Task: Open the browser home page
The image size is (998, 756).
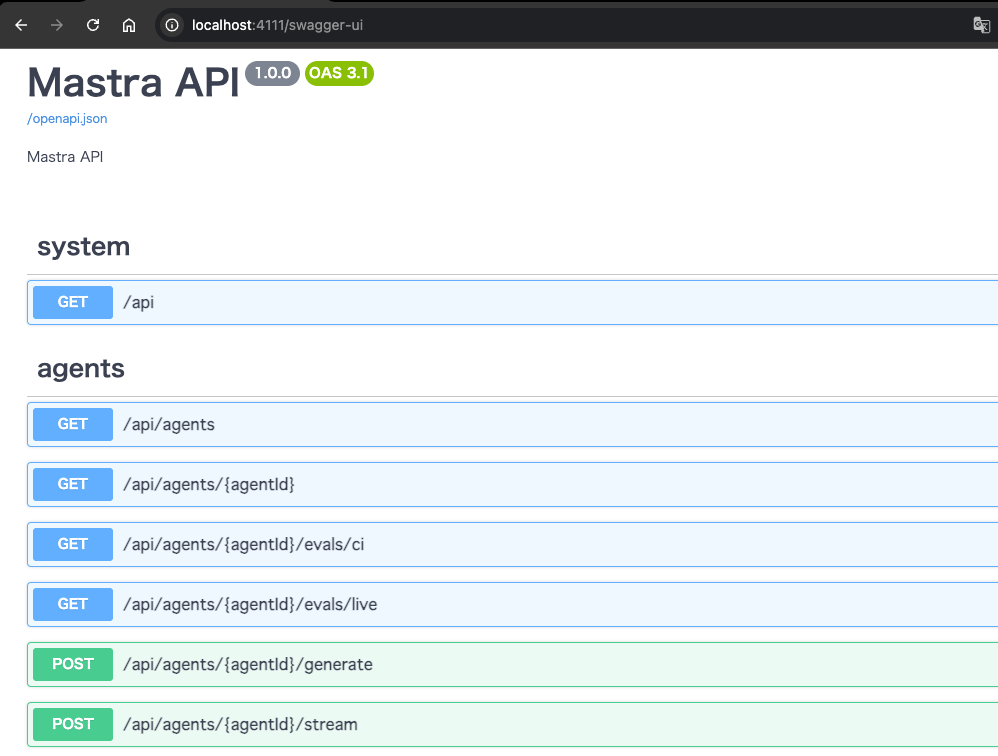Action: [128, 25]
